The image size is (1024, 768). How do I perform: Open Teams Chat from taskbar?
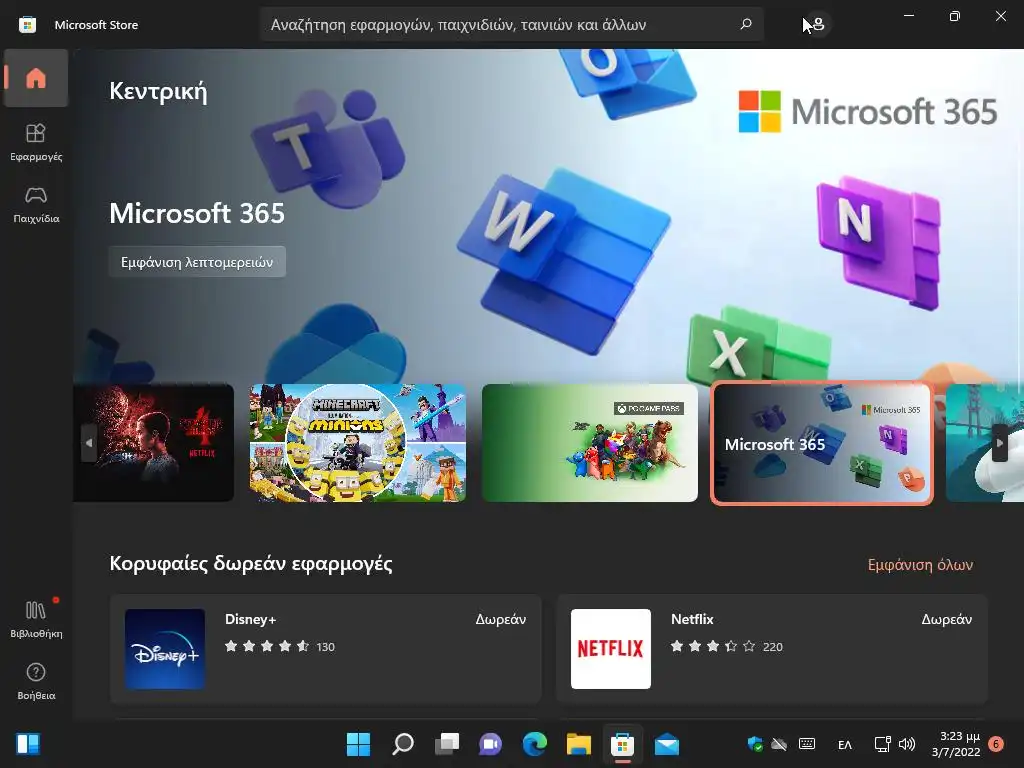(x=490, y=744)
